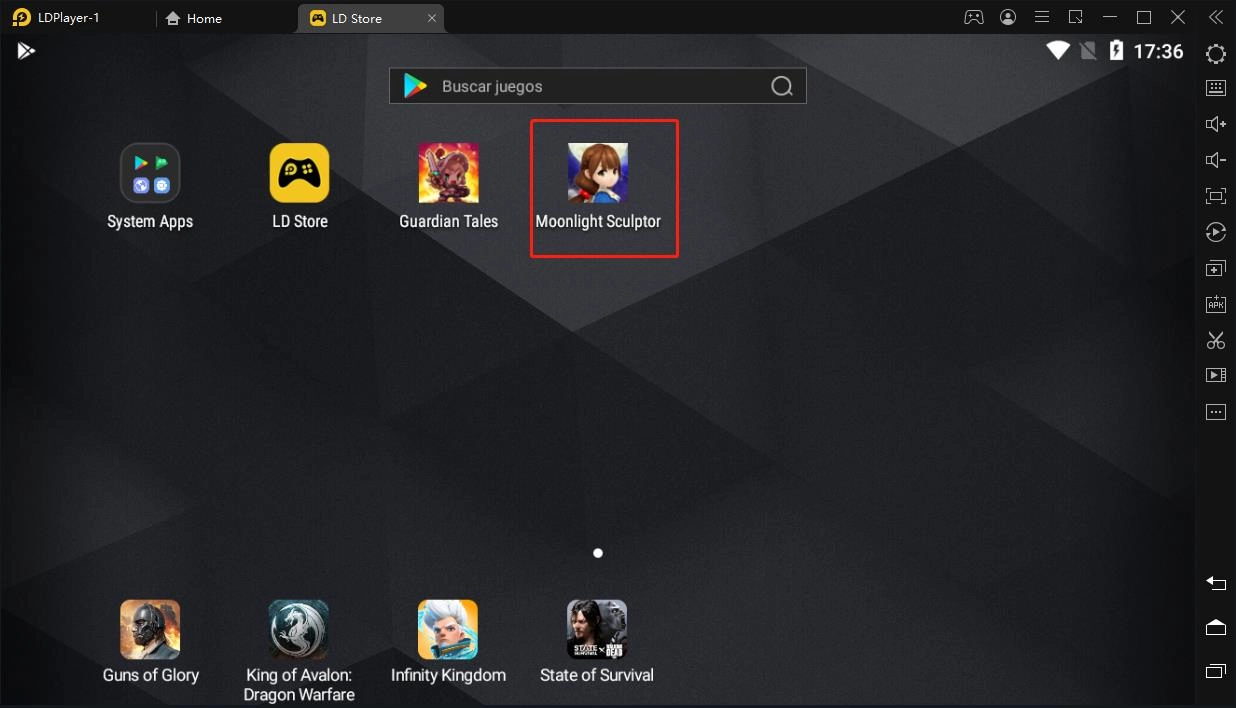Tap the Android home button in sidebar
Image resolution: width=1236 pixels, height=708 pixels.
1216,627
